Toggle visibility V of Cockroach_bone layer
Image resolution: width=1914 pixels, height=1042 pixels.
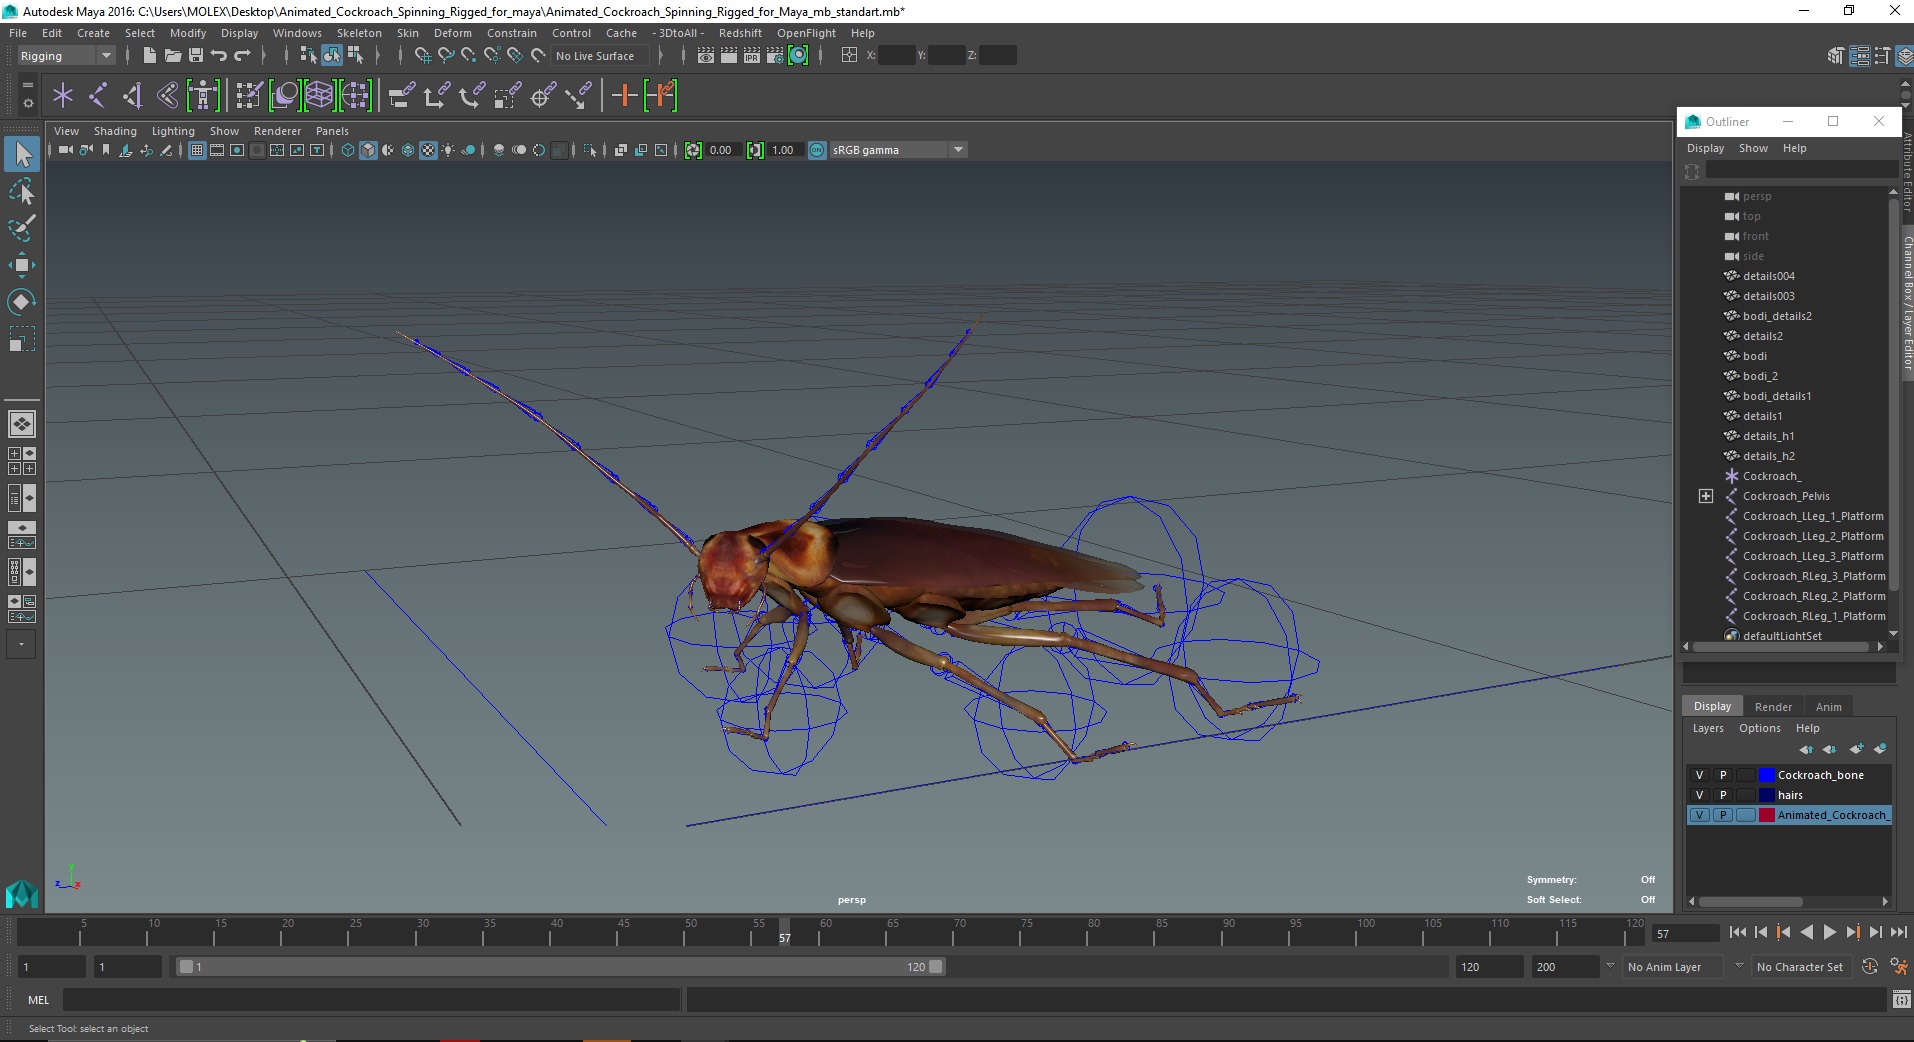point(1699,775)
